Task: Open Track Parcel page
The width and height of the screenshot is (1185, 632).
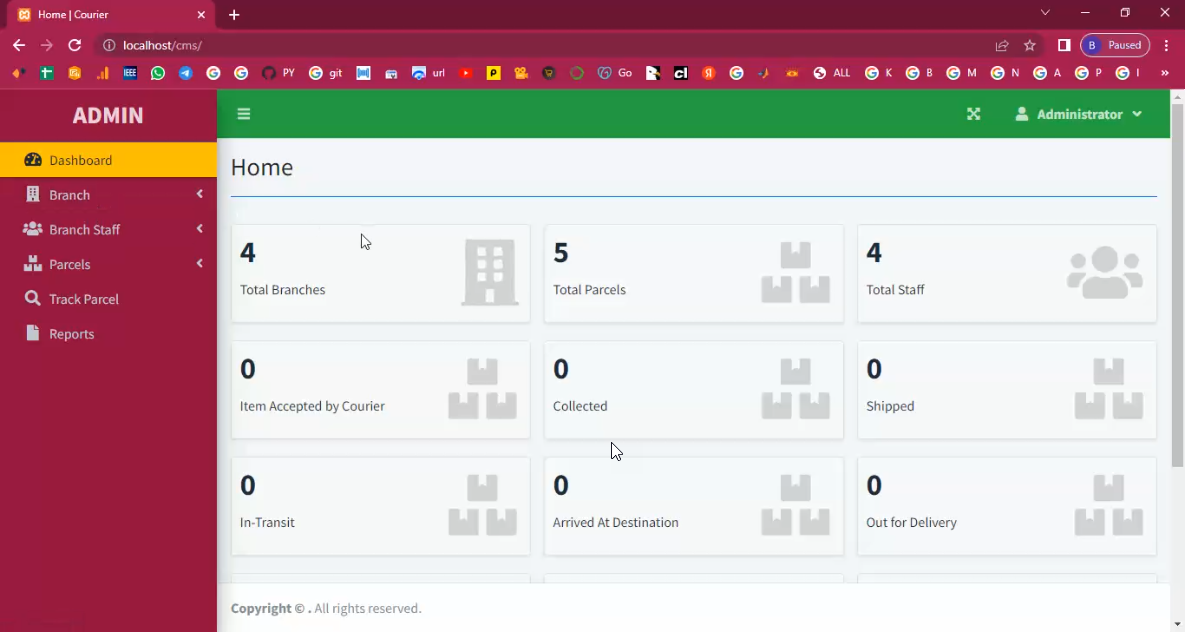Action: pyautogui.click(x=84, y=299)
